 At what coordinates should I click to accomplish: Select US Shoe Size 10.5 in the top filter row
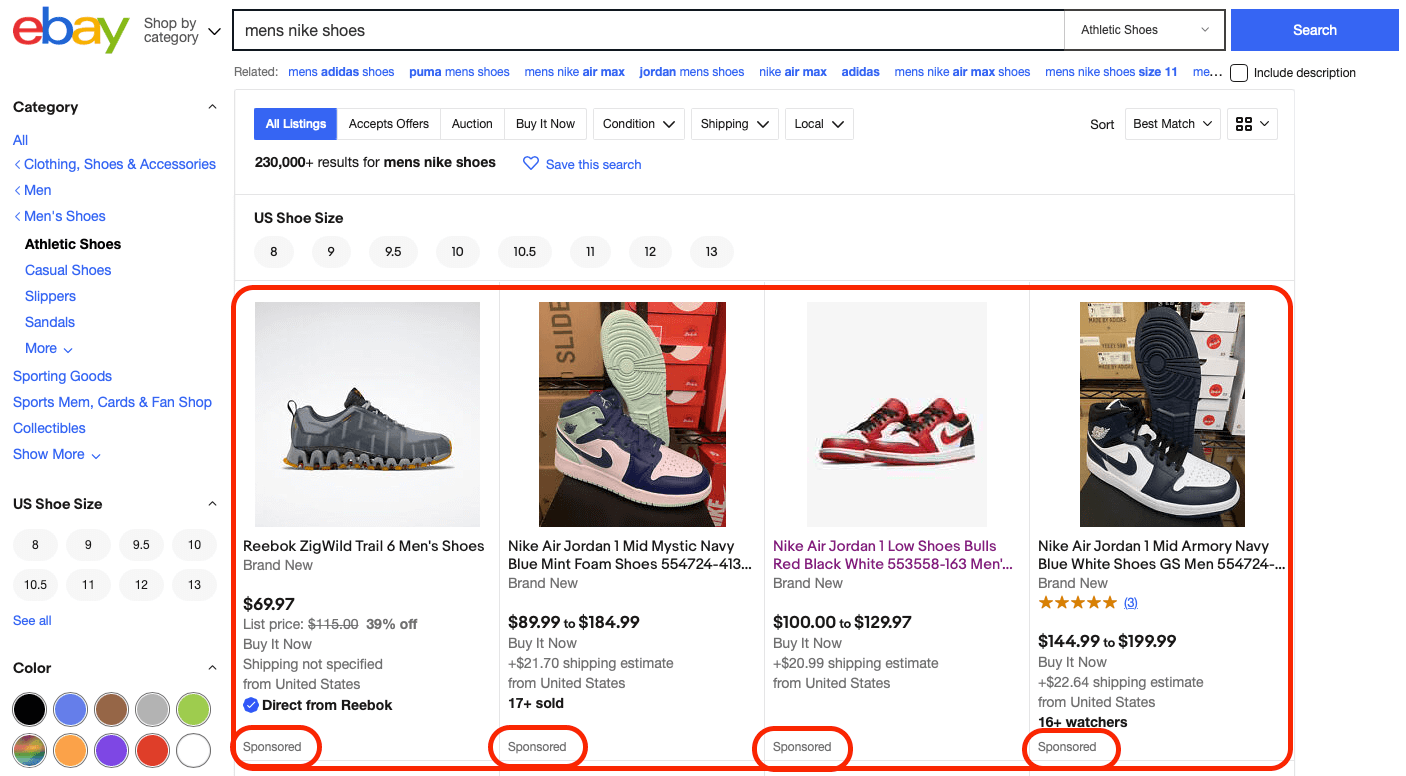tap(525, 251)
